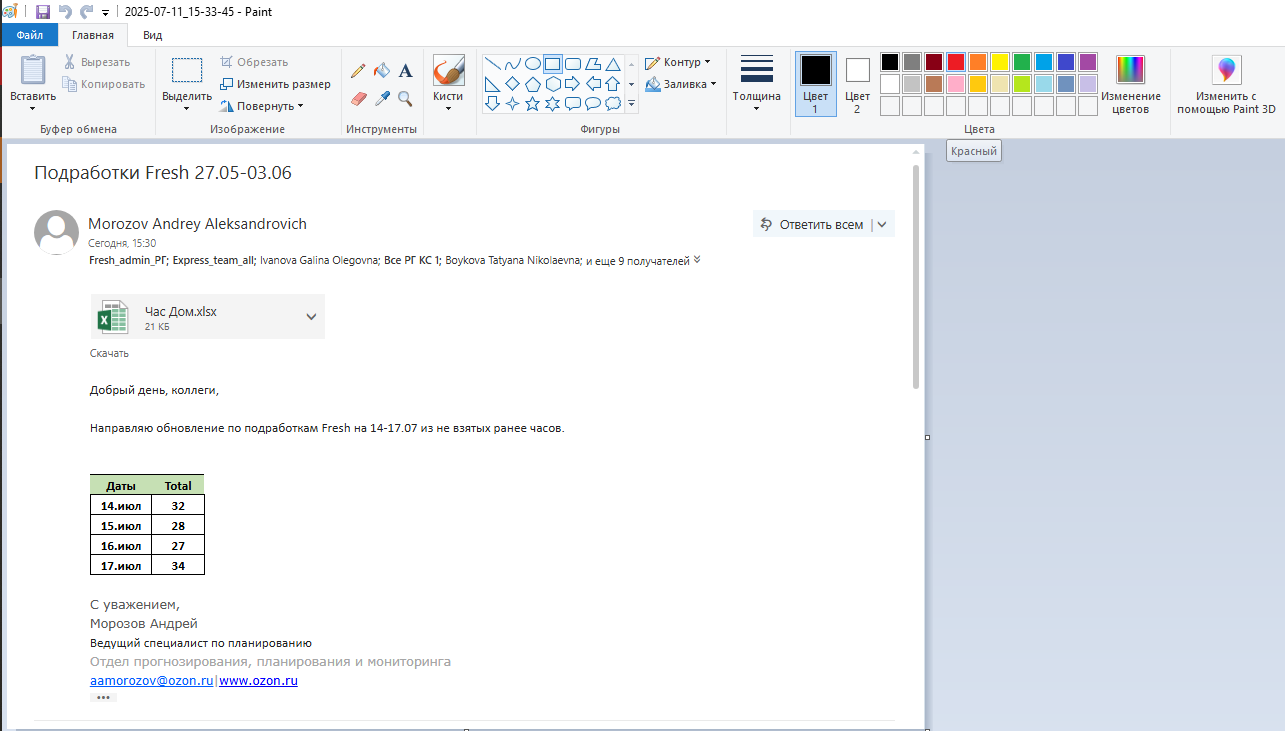This screenshot has width=1285, height=731.
Task: Choose the Oval callout shape
Action: point(592,103)
